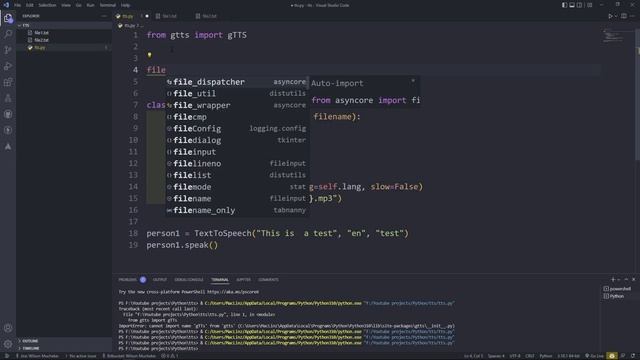
Task: Split the editor to the right
Action: pyautogui.click(x=624, y=16)
